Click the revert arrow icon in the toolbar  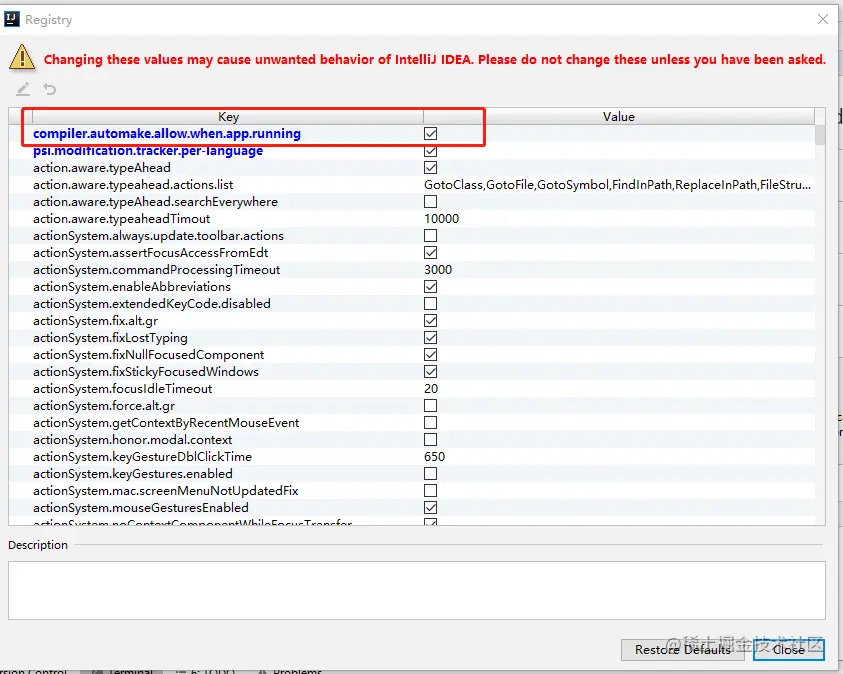(x=50, y=89)
